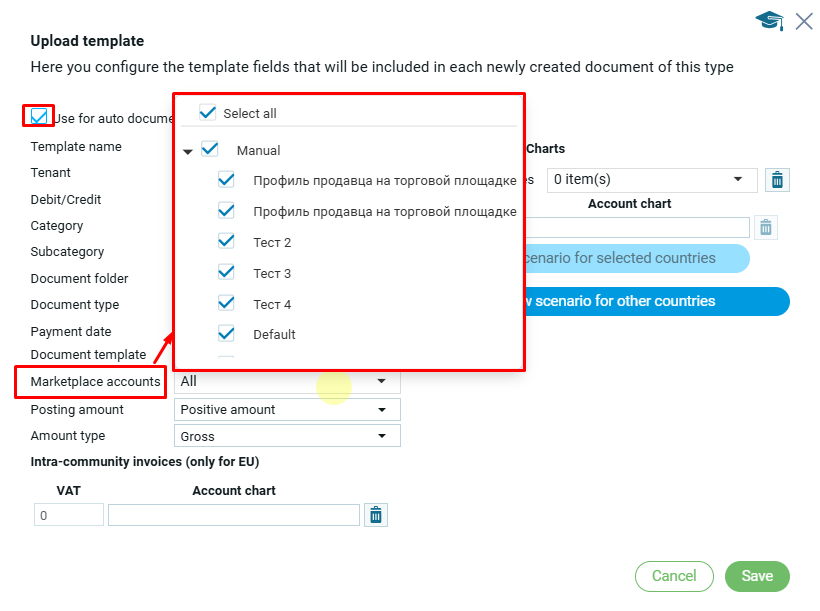Open the Posting amount dropdown
The width and height of the screenshot is (820, 611).
click(287, 409)
